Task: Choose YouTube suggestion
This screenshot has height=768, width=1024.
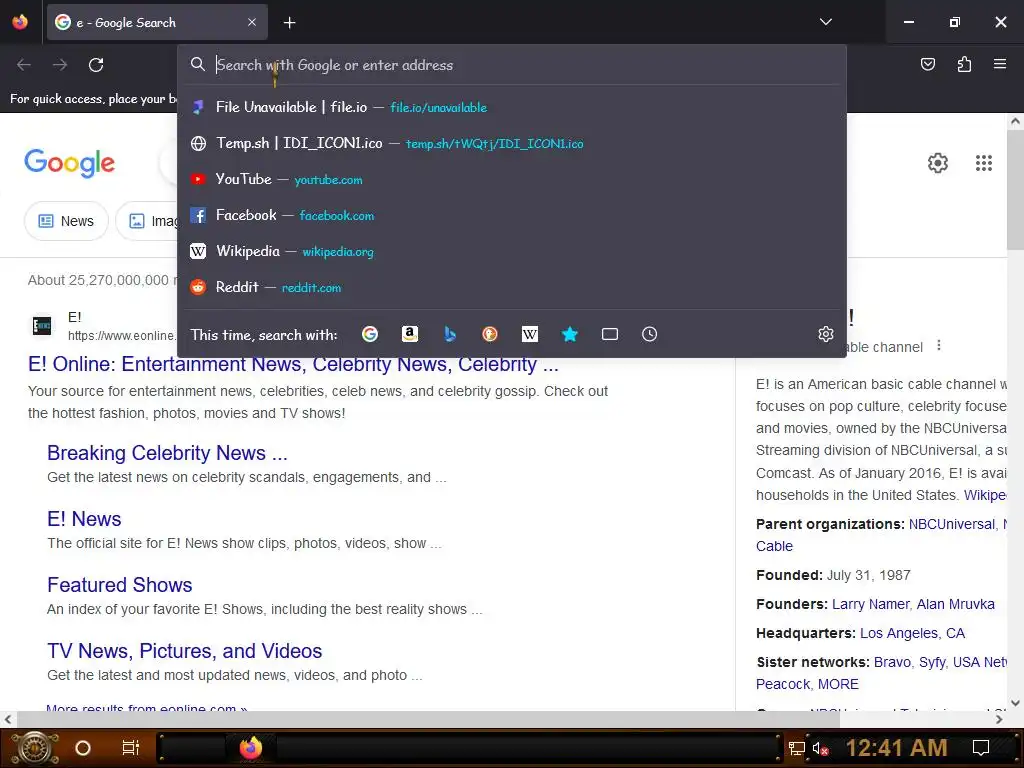Action: (x=512, y=179)
